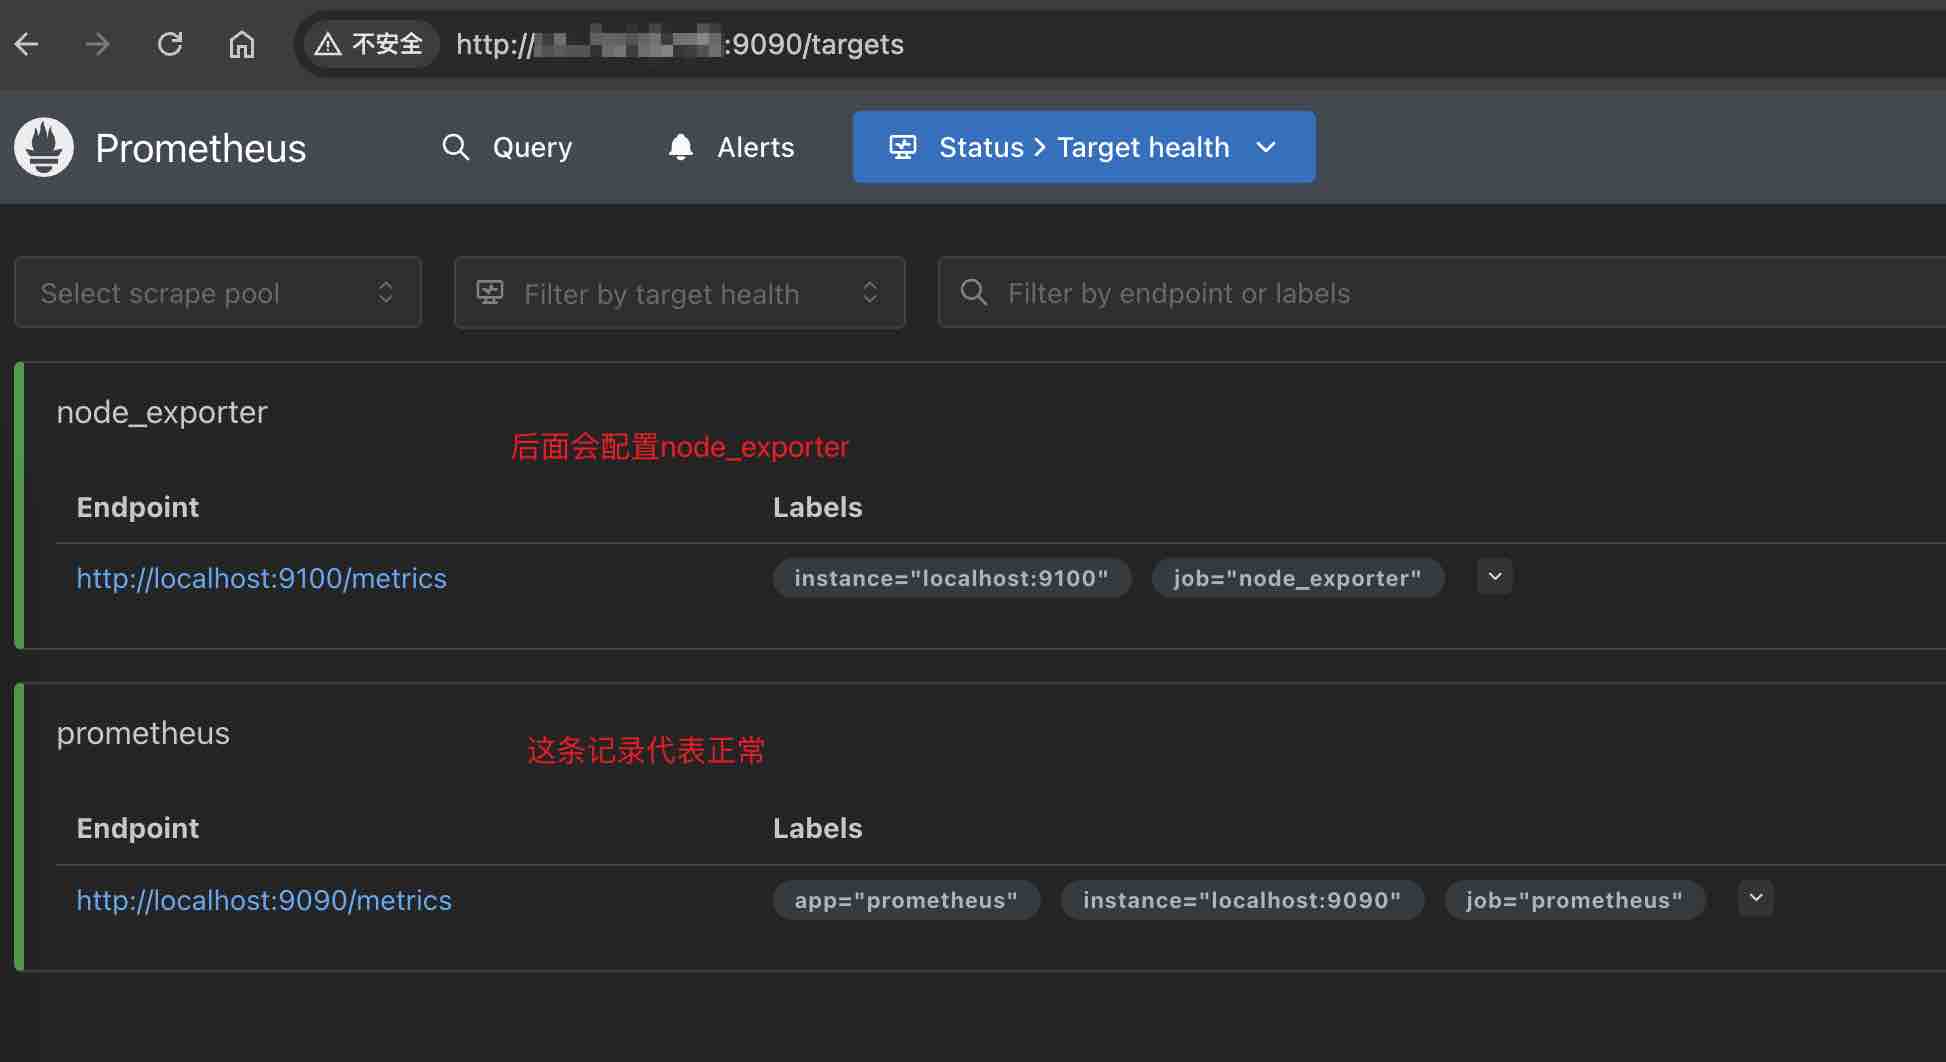1946x1062 pixels.
Task: Click Endpoint header in prometheus table
Action: pos(138,828)
